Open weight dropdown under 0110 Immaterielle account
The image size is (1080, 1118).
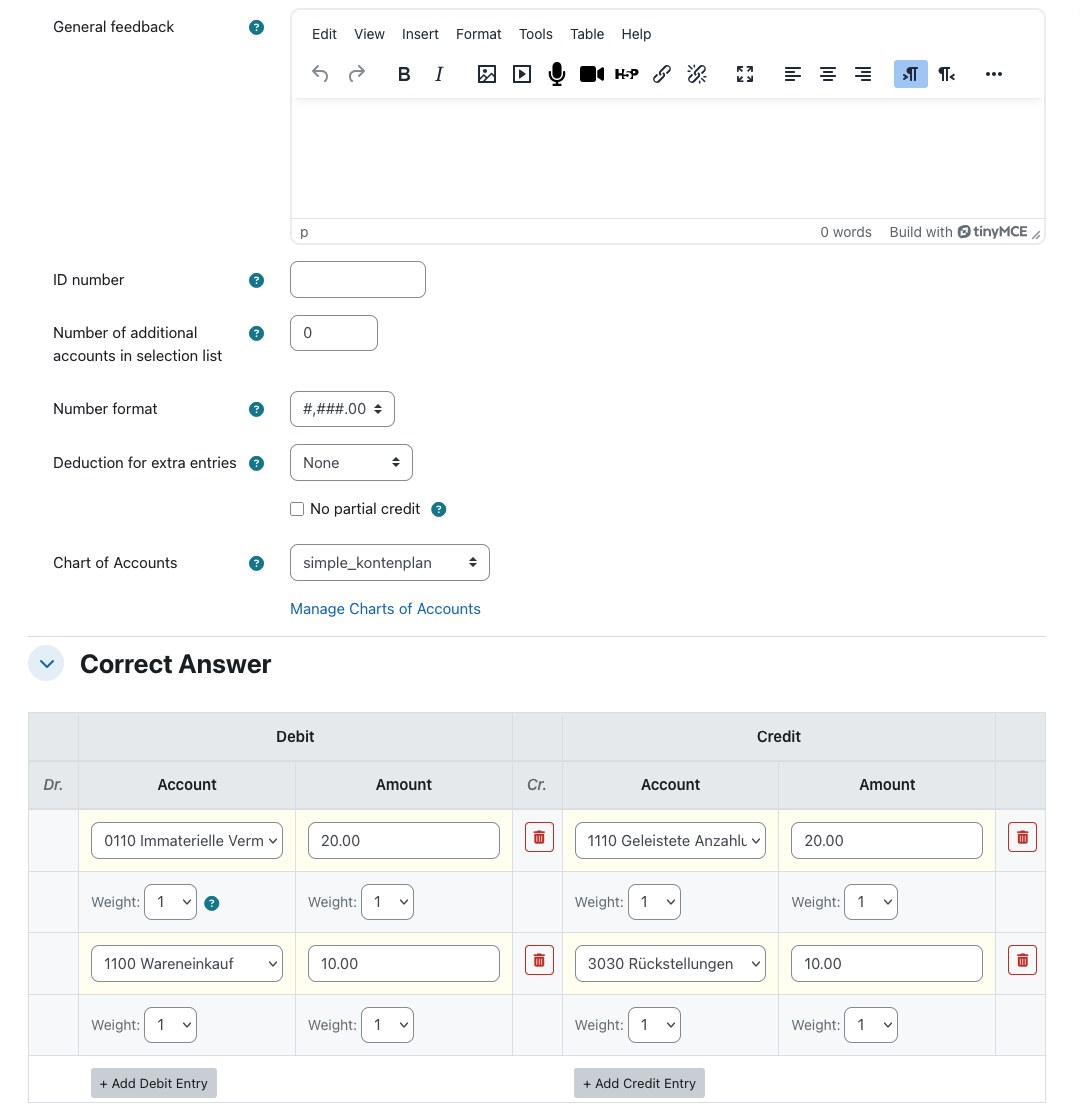coord(170,902)
